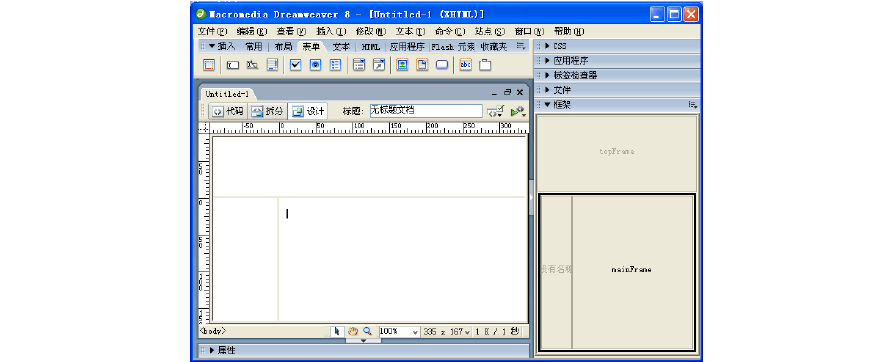This screenshot has height=362, width=893.
Task: Switch to Design view (设计)
Action: 308,112
